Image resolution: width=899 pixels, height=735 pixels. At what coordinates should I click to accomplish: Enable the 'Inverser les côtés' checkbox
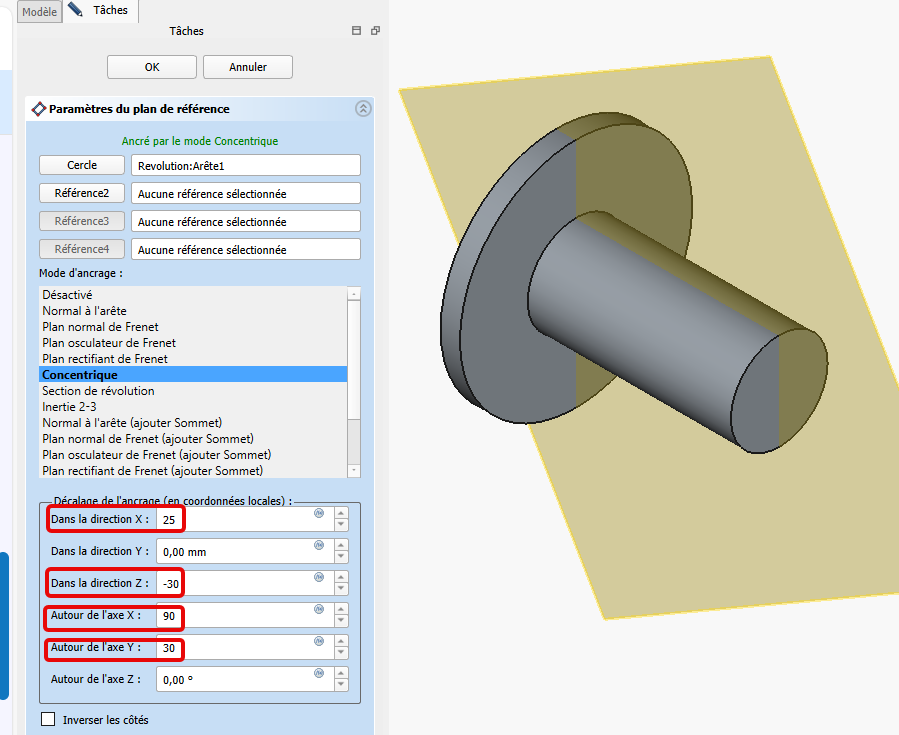48,719
